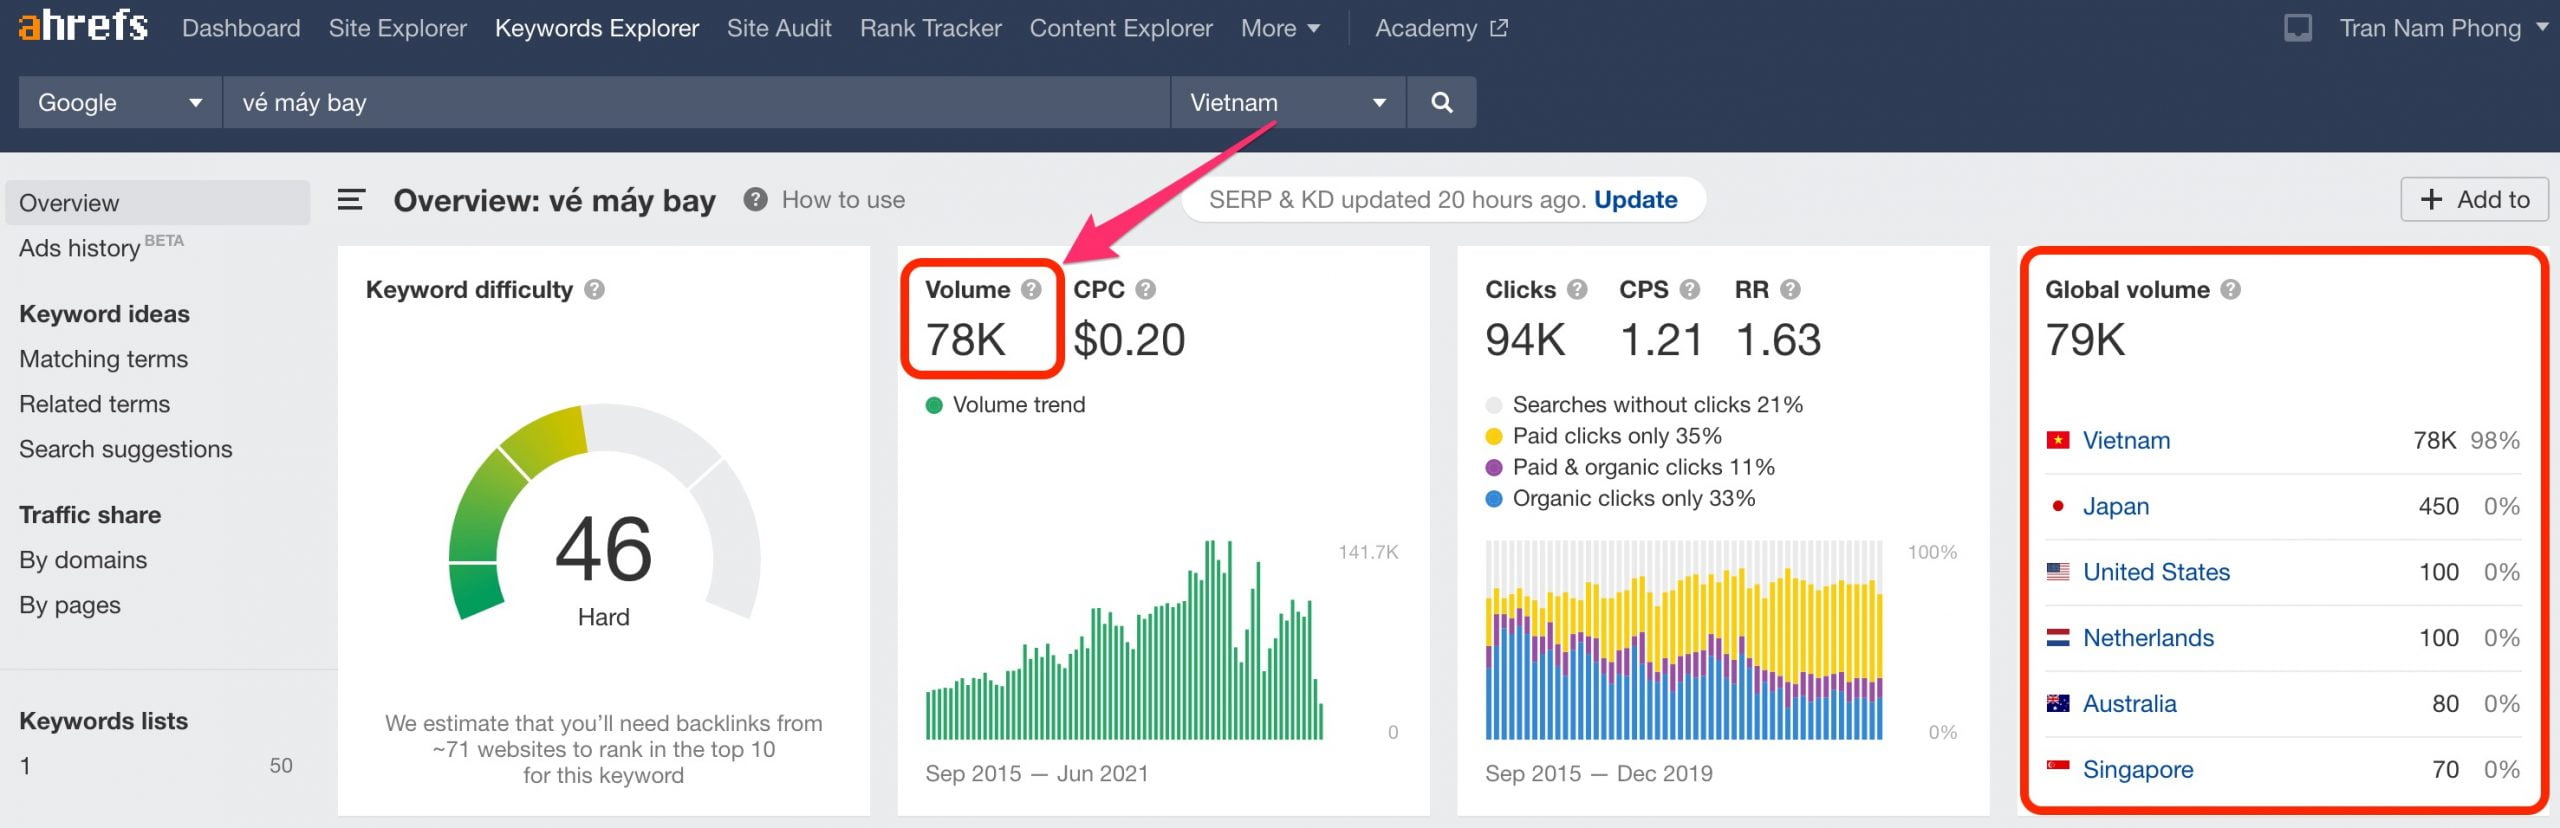
Task: Click the 79K global volume value
Action: (2085, 340)
